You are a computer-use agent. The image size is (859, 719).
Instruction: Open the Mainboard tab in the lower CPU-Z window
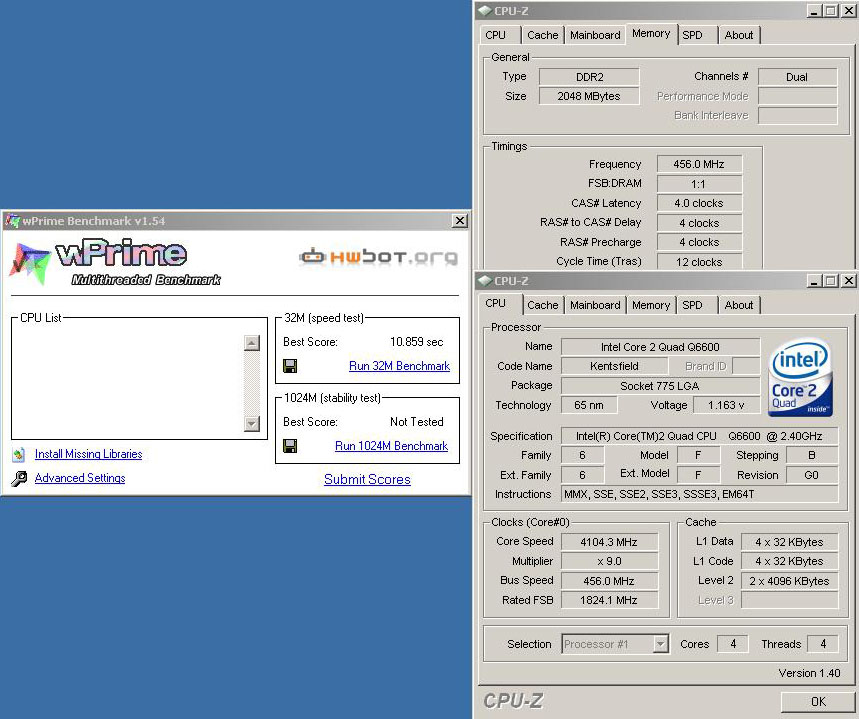[595, 305]
